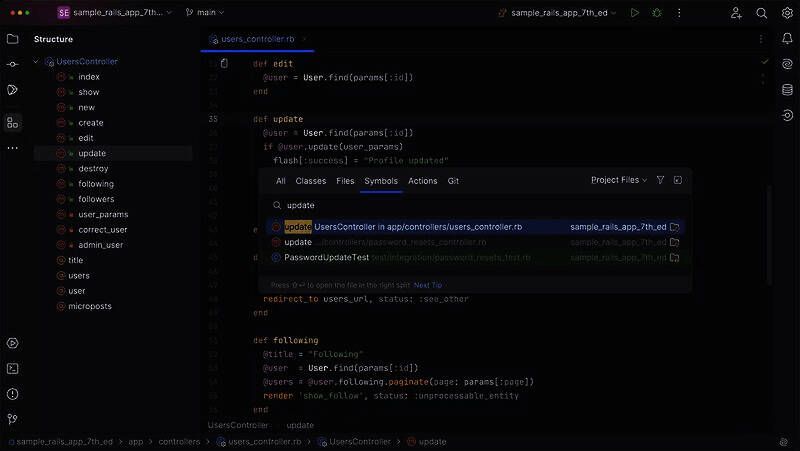This screenshot has height=451, width=800.
Task: Show more tool windows ellipsis
Action: point(13,148)
